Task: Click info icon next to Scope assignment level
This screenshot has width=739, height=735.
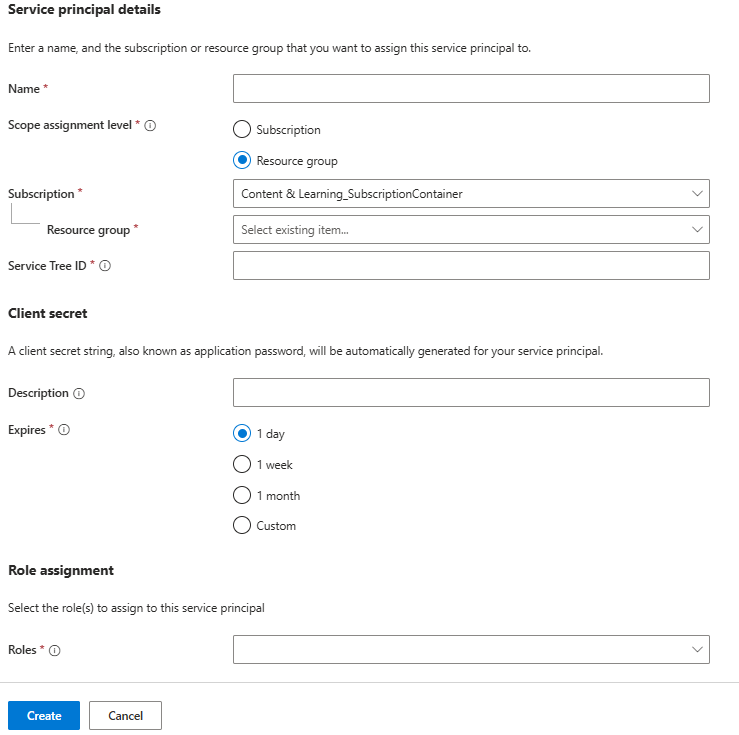Action: (x=151, y=126)
